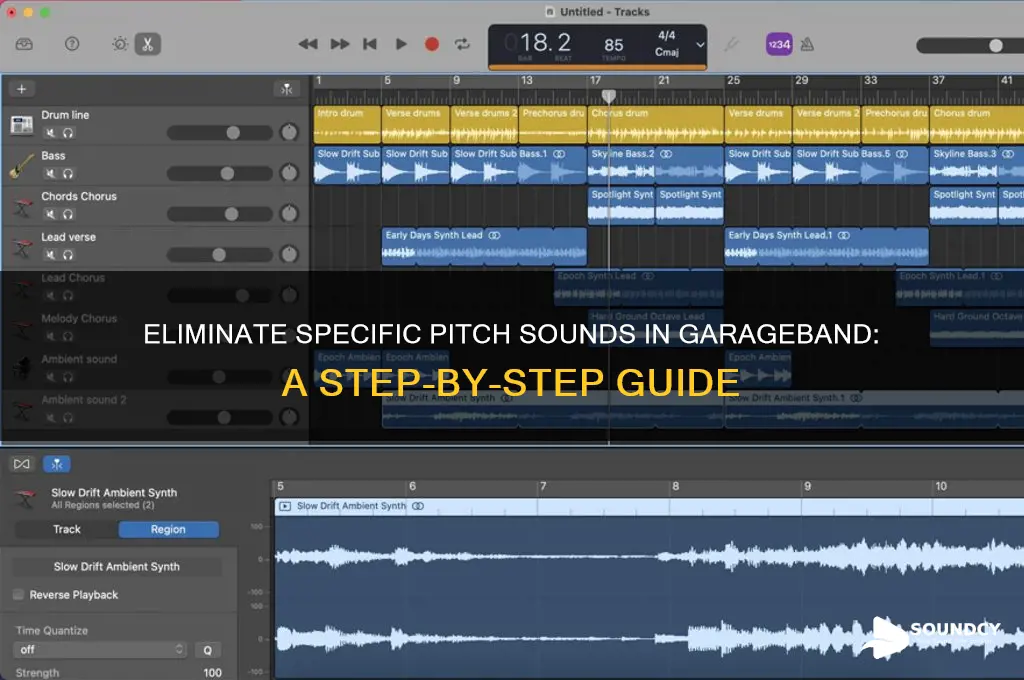Screen dimensions: 1024x680
Task: Select the Early Days Synth Lead.1 region
Action: tap(826, 246)
